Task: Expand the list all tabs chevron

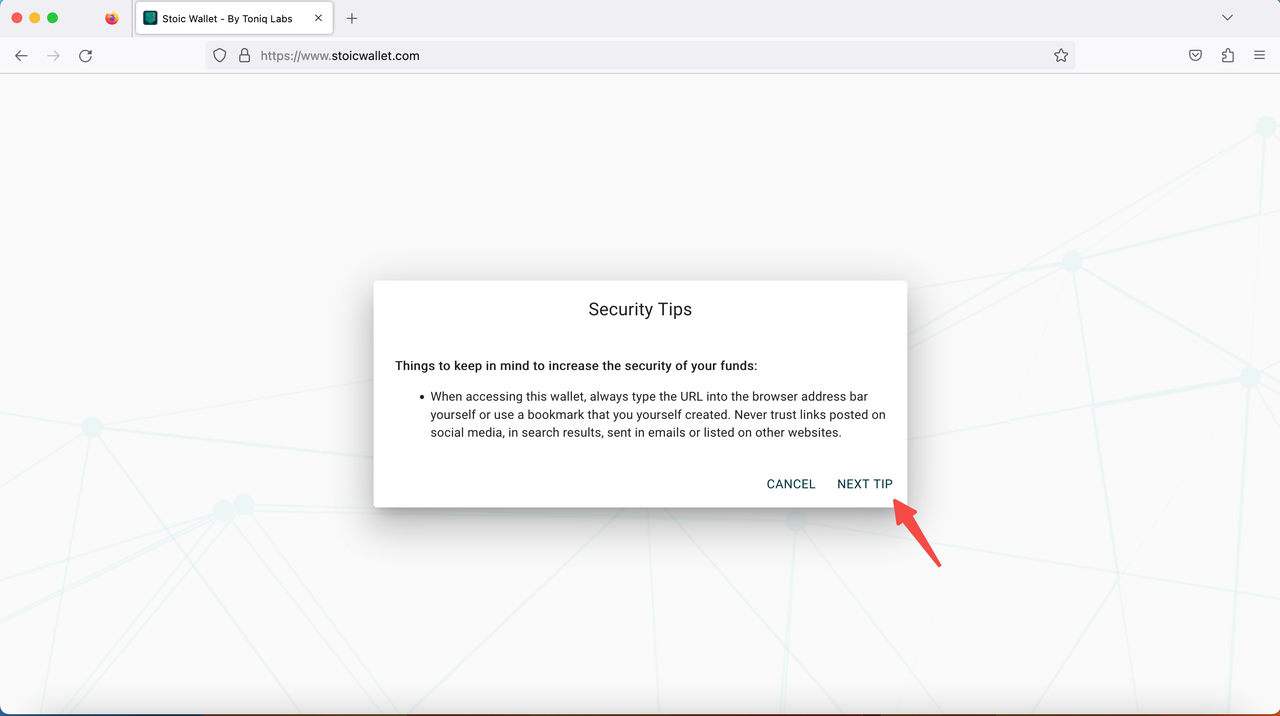Action: 1227,18
